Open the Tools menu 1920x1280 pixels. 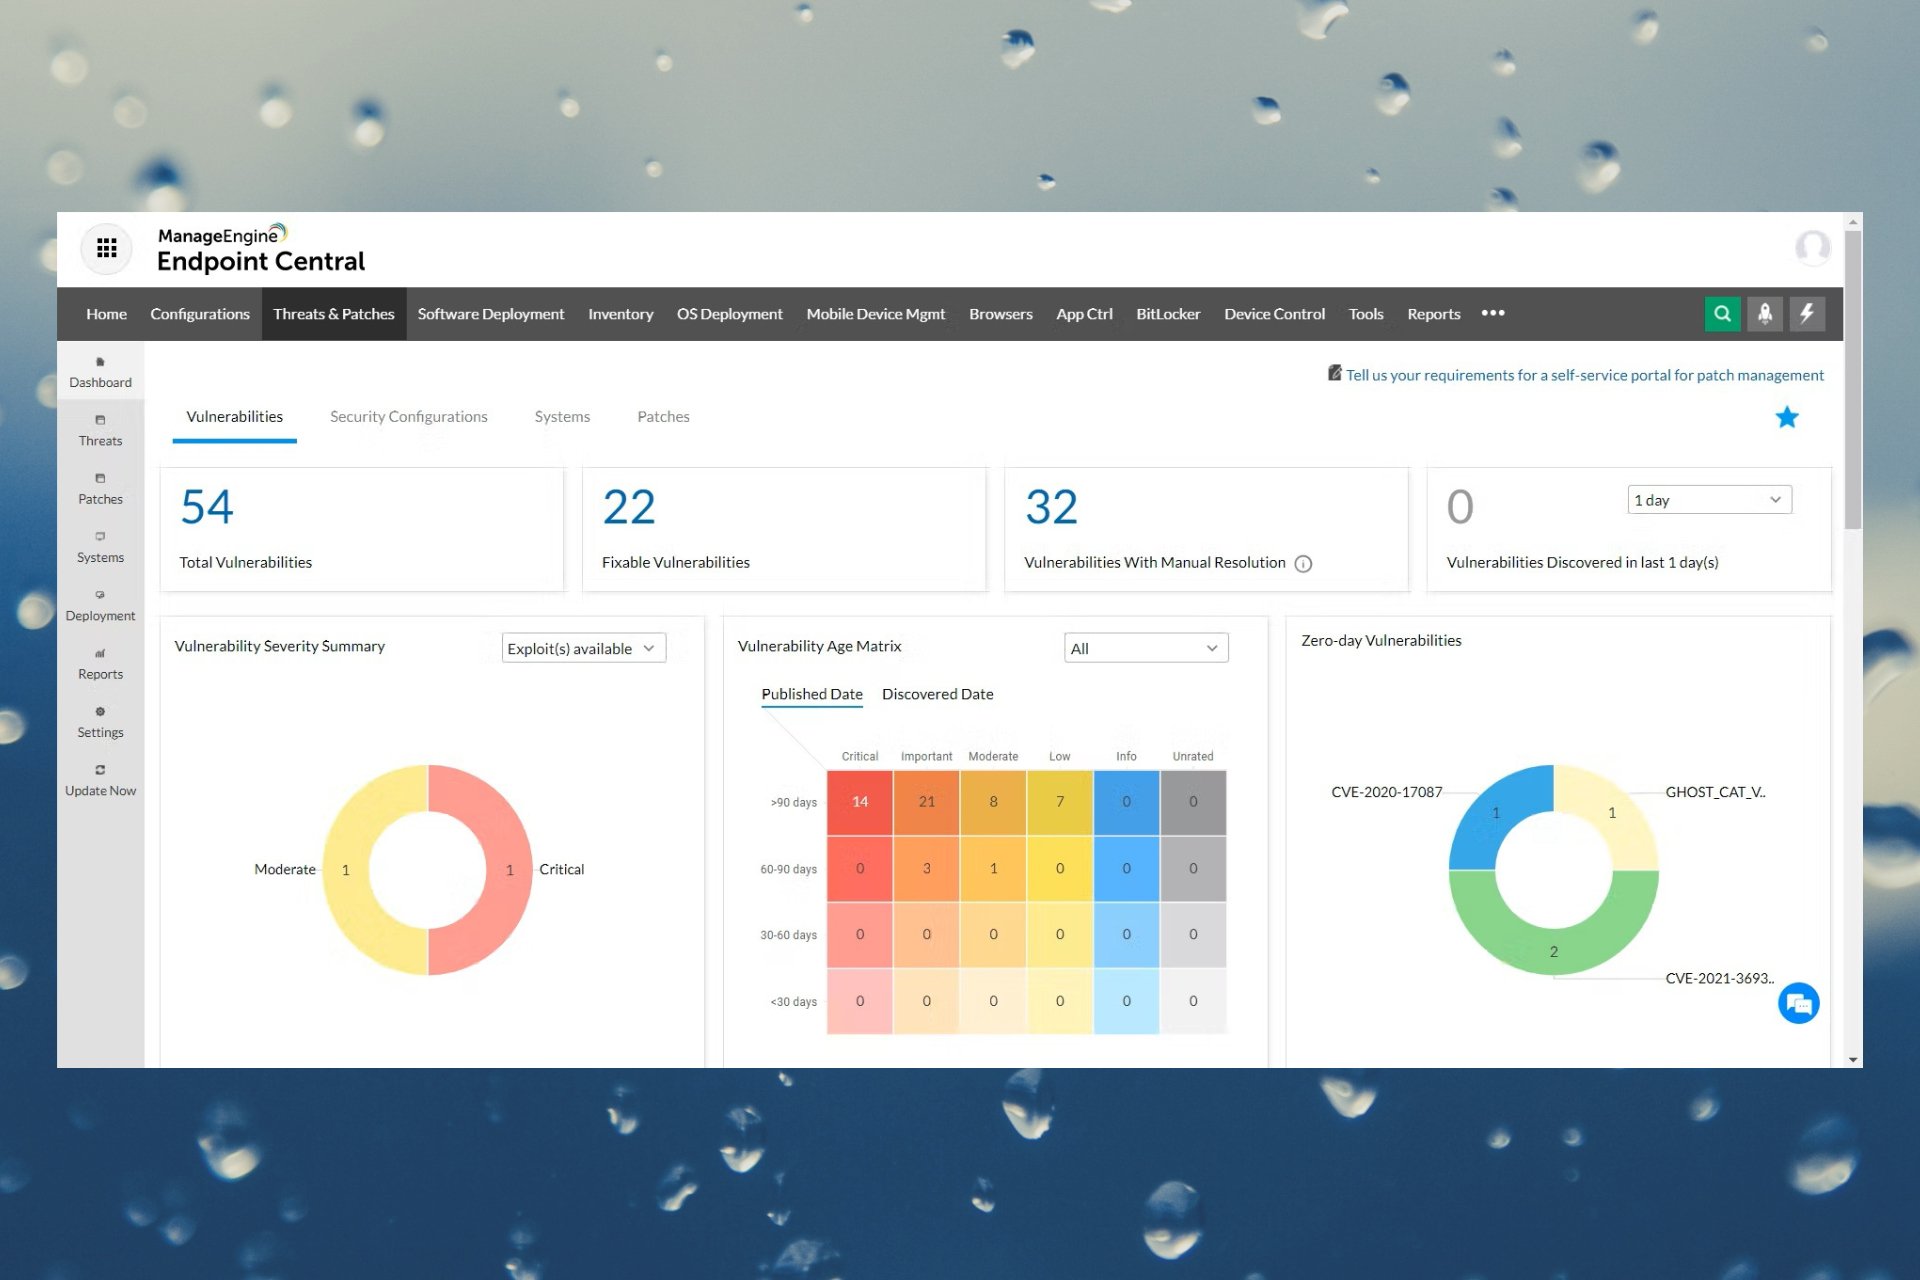pyautogui.click(x=1366, y=314)
